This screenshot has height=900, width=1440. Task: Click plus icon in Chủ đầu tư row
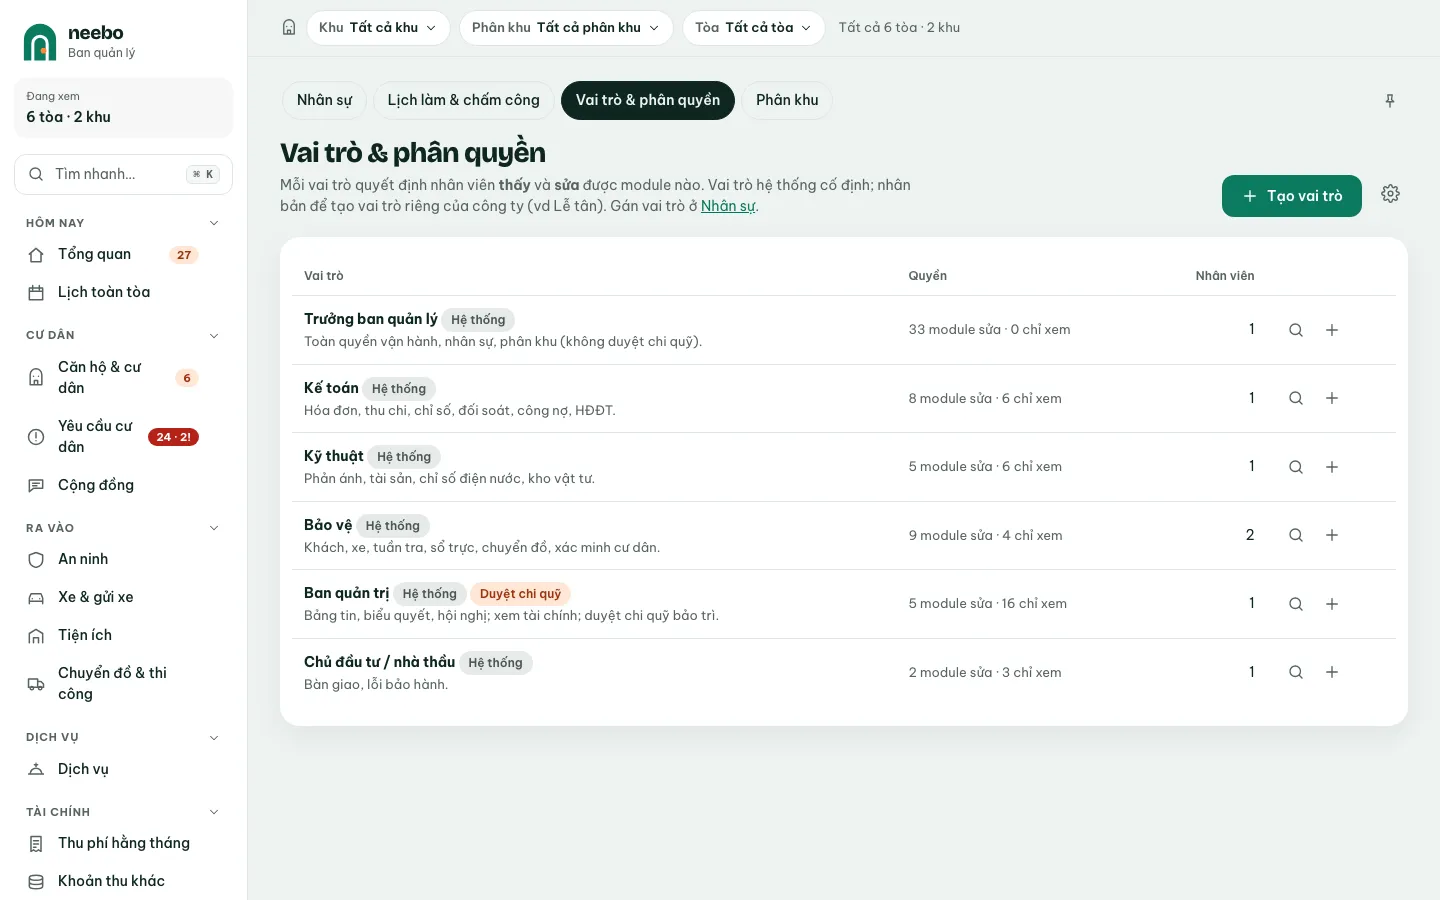pyautogui.click(x=1332, y=672)
